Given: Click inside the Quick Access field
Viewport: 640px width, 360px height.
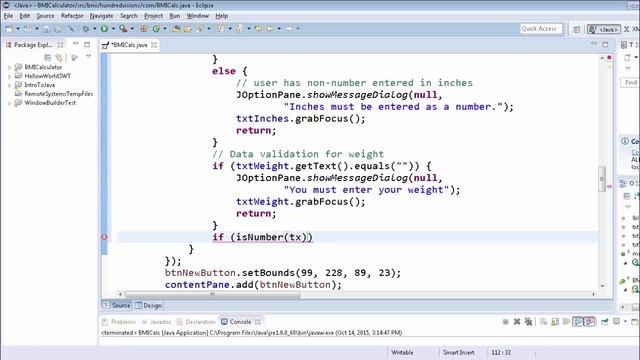Looking at the screenshot, I should pos(541,29).
